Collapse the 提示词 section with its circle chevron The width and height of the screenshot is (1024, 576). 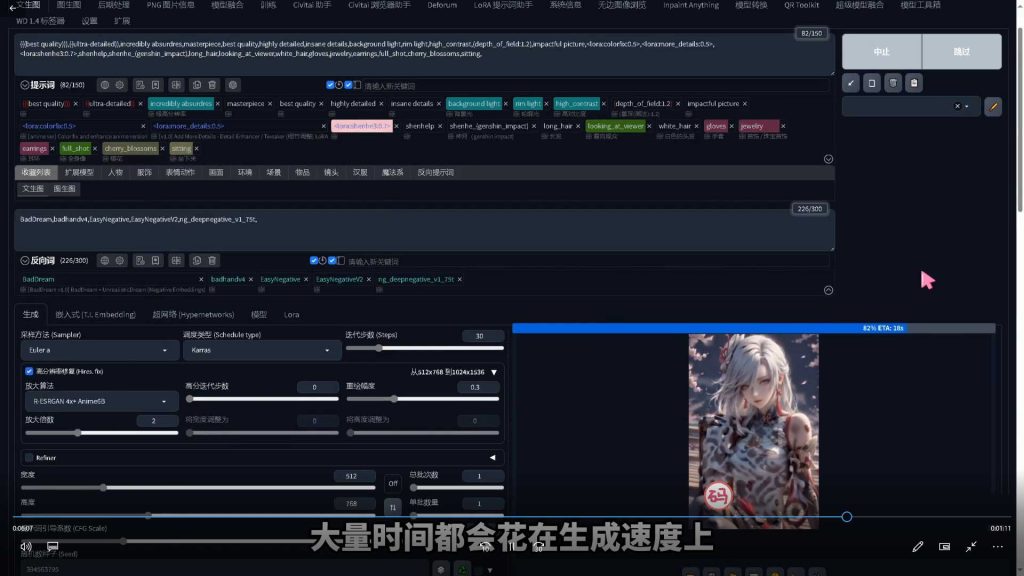pyautogui.click(x=25, y=85)
